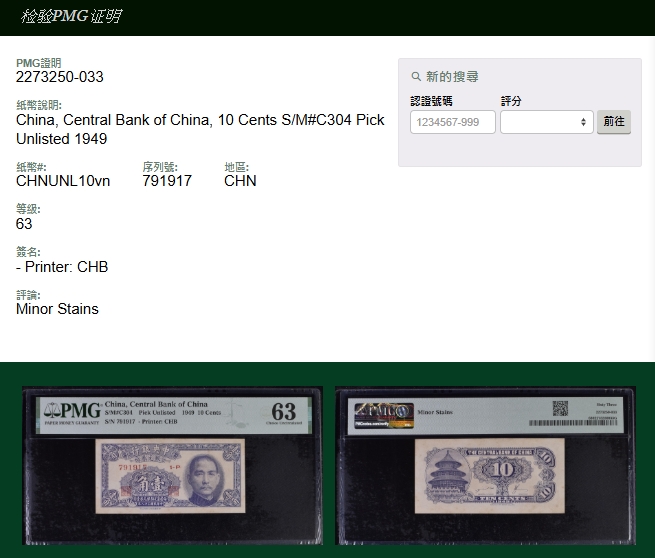This screenshot has height=558, width=655.
Task: Click the 地區 field label
Action: coord(236,167)
